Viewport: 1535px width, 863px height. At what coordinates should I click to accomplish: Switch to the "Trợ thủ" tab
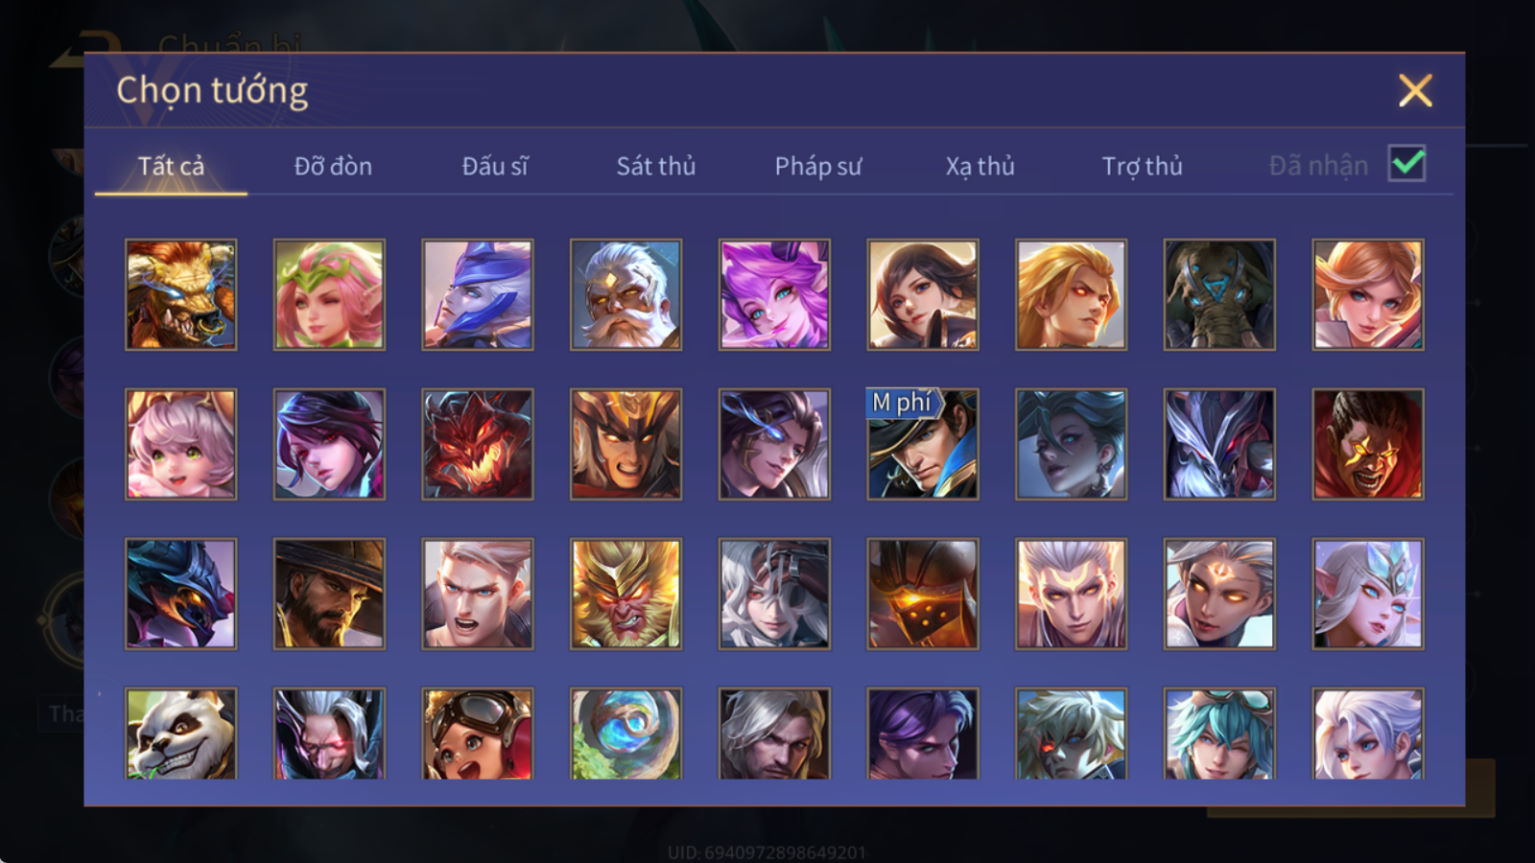[1142, 166]
